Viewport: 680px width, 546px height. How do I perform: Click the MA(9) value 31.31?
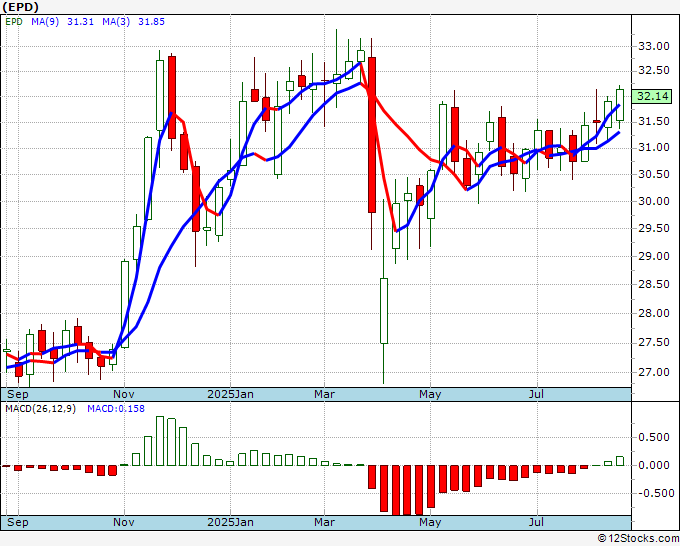tap(80, 22)
